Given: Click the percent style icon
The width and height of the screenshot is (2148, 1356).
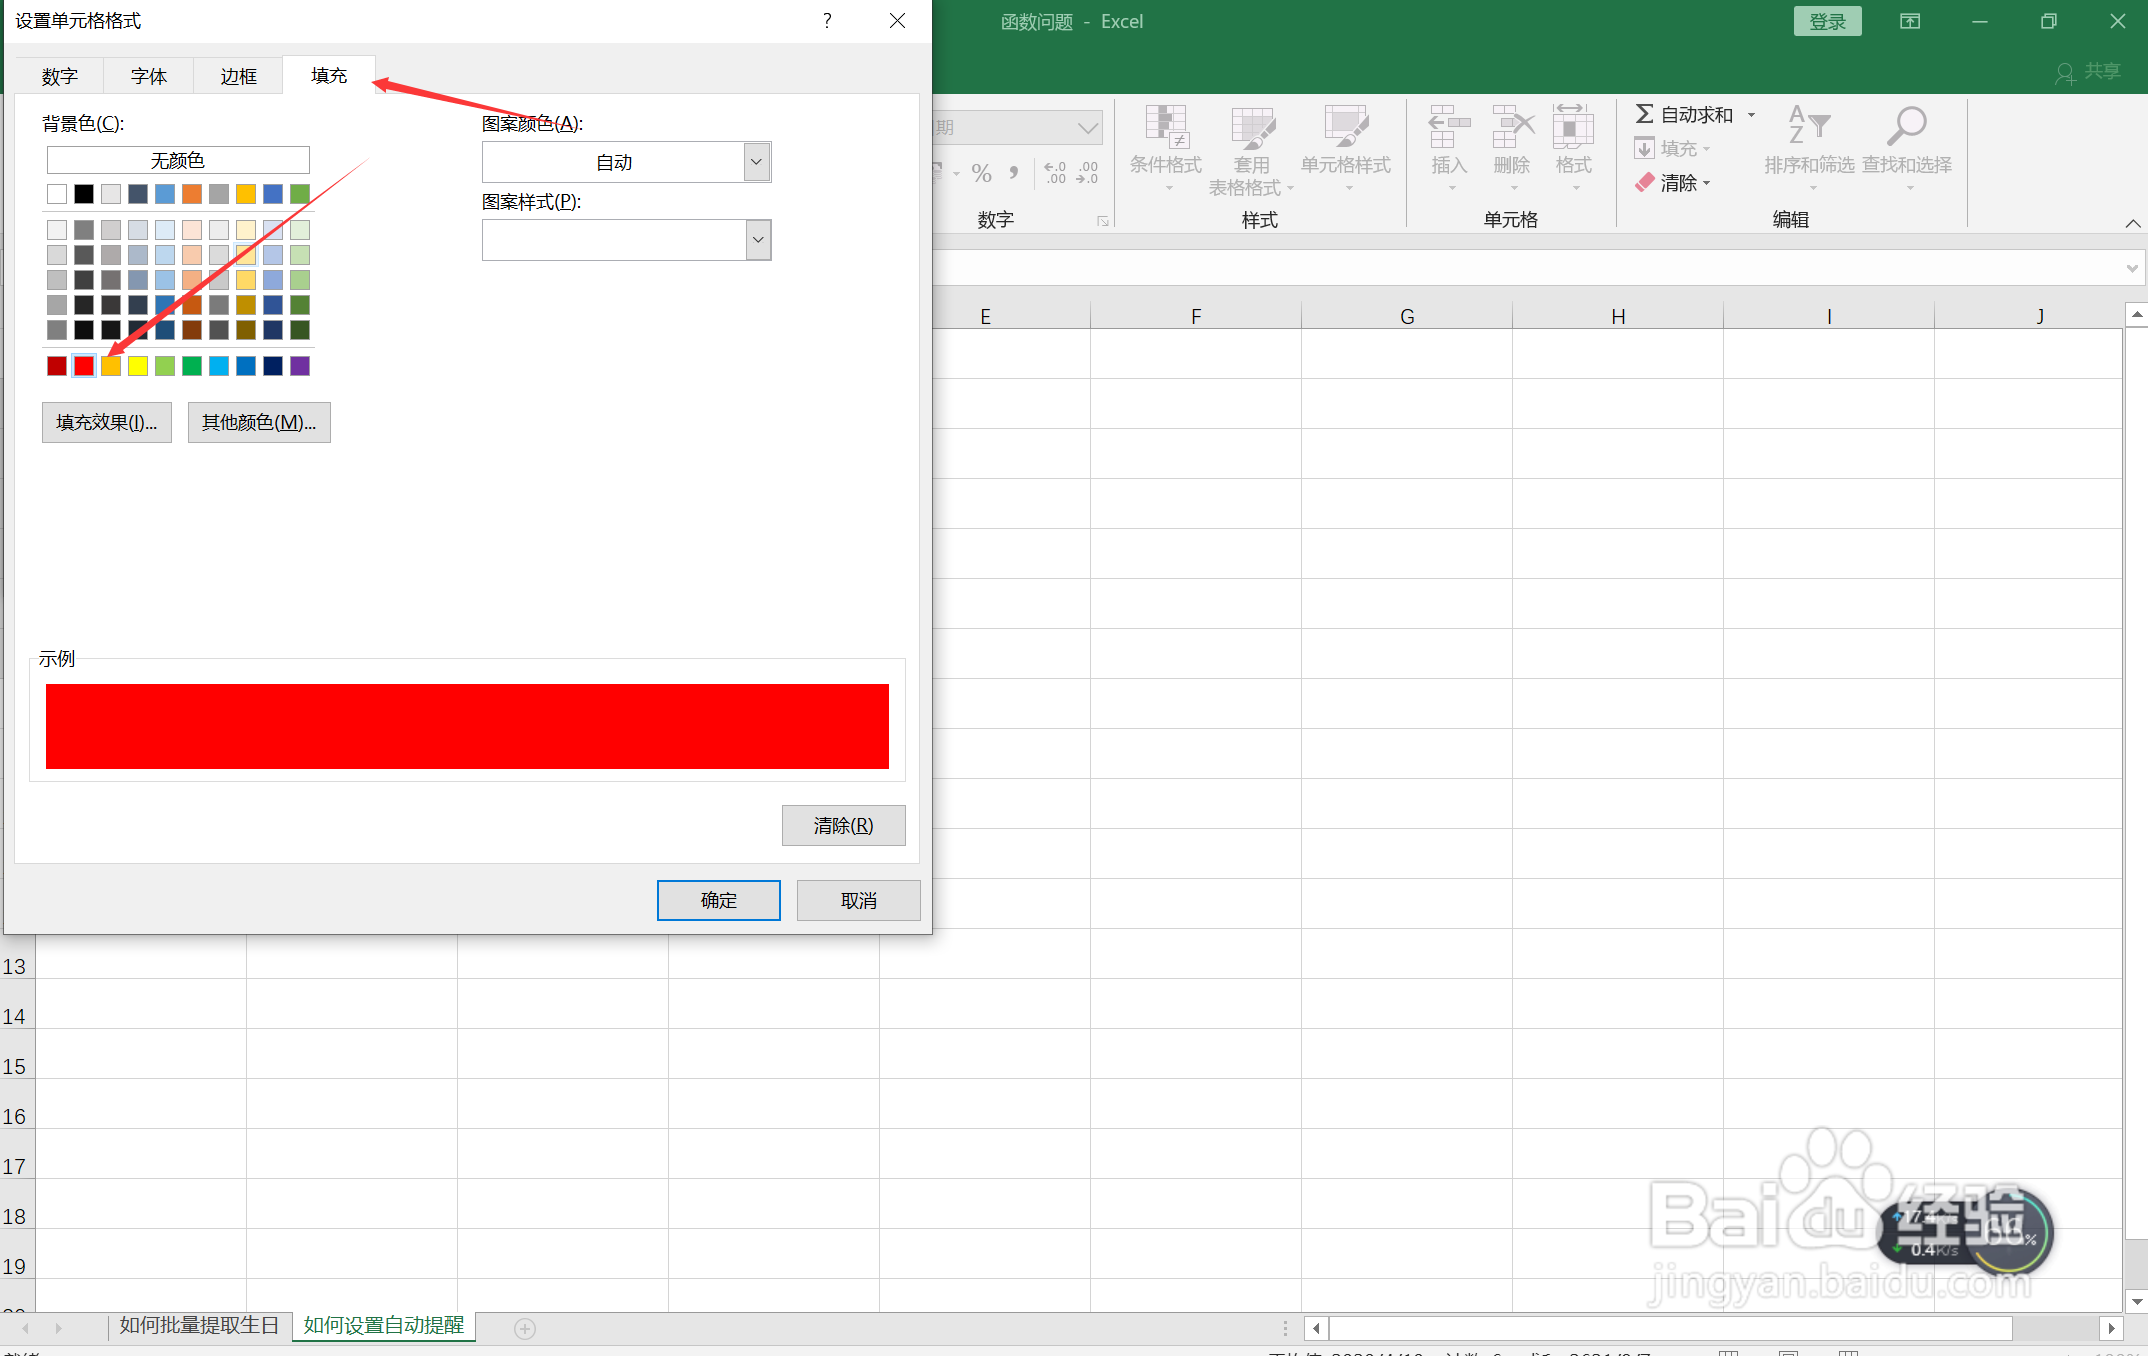Looking at the screenshot, I should [x=981, y=173].
